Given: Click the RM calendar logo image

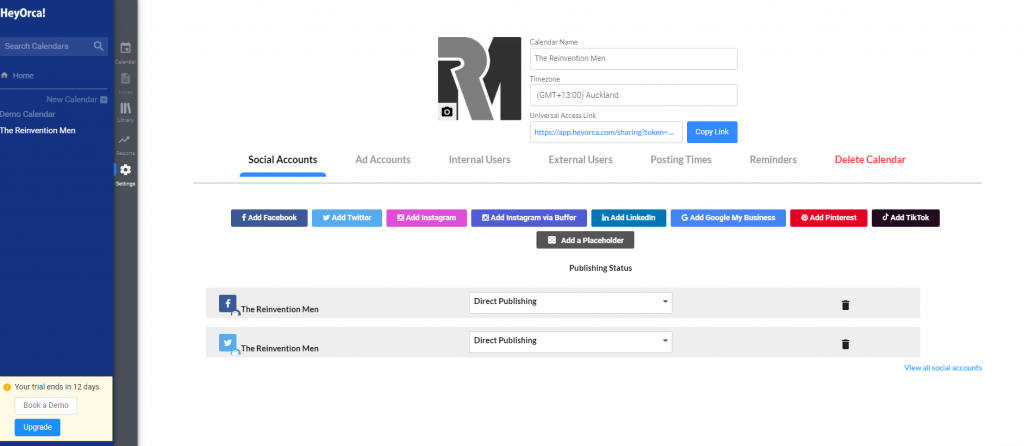Looking at the screenshot, I should [479, 78].
